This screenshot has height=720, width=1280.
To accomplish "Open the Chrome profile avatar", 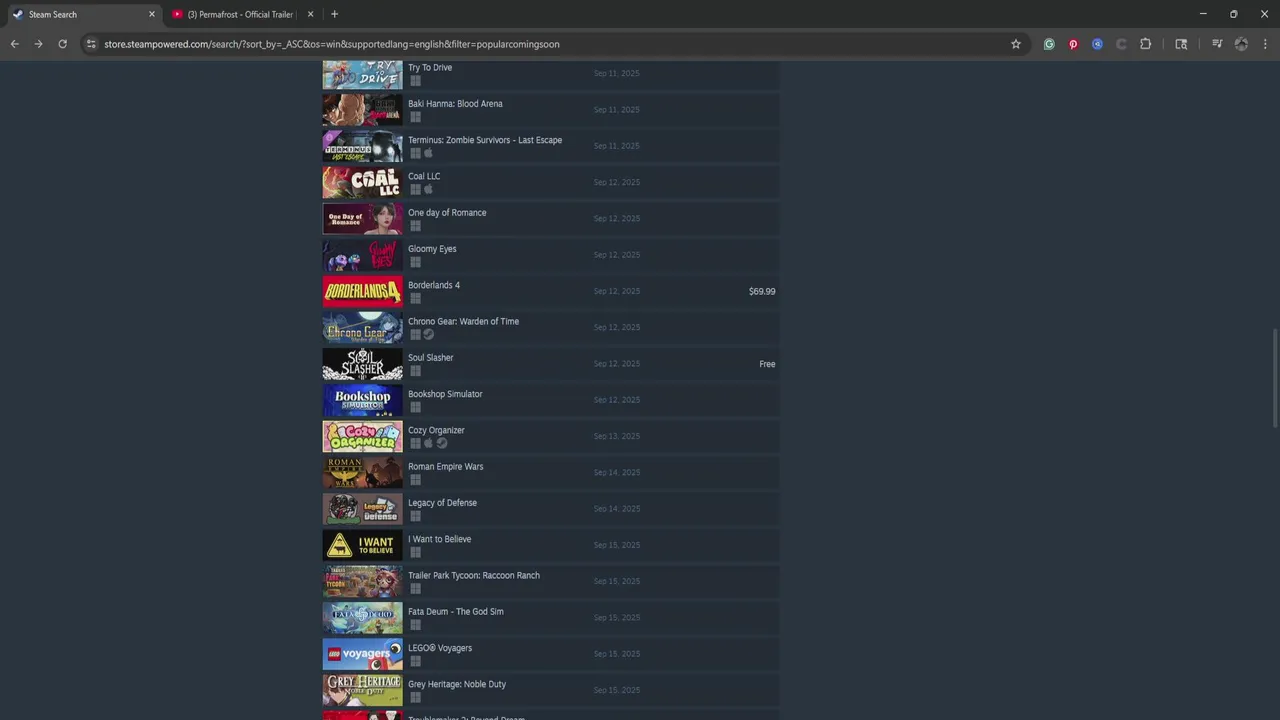I will point(1241,44).
